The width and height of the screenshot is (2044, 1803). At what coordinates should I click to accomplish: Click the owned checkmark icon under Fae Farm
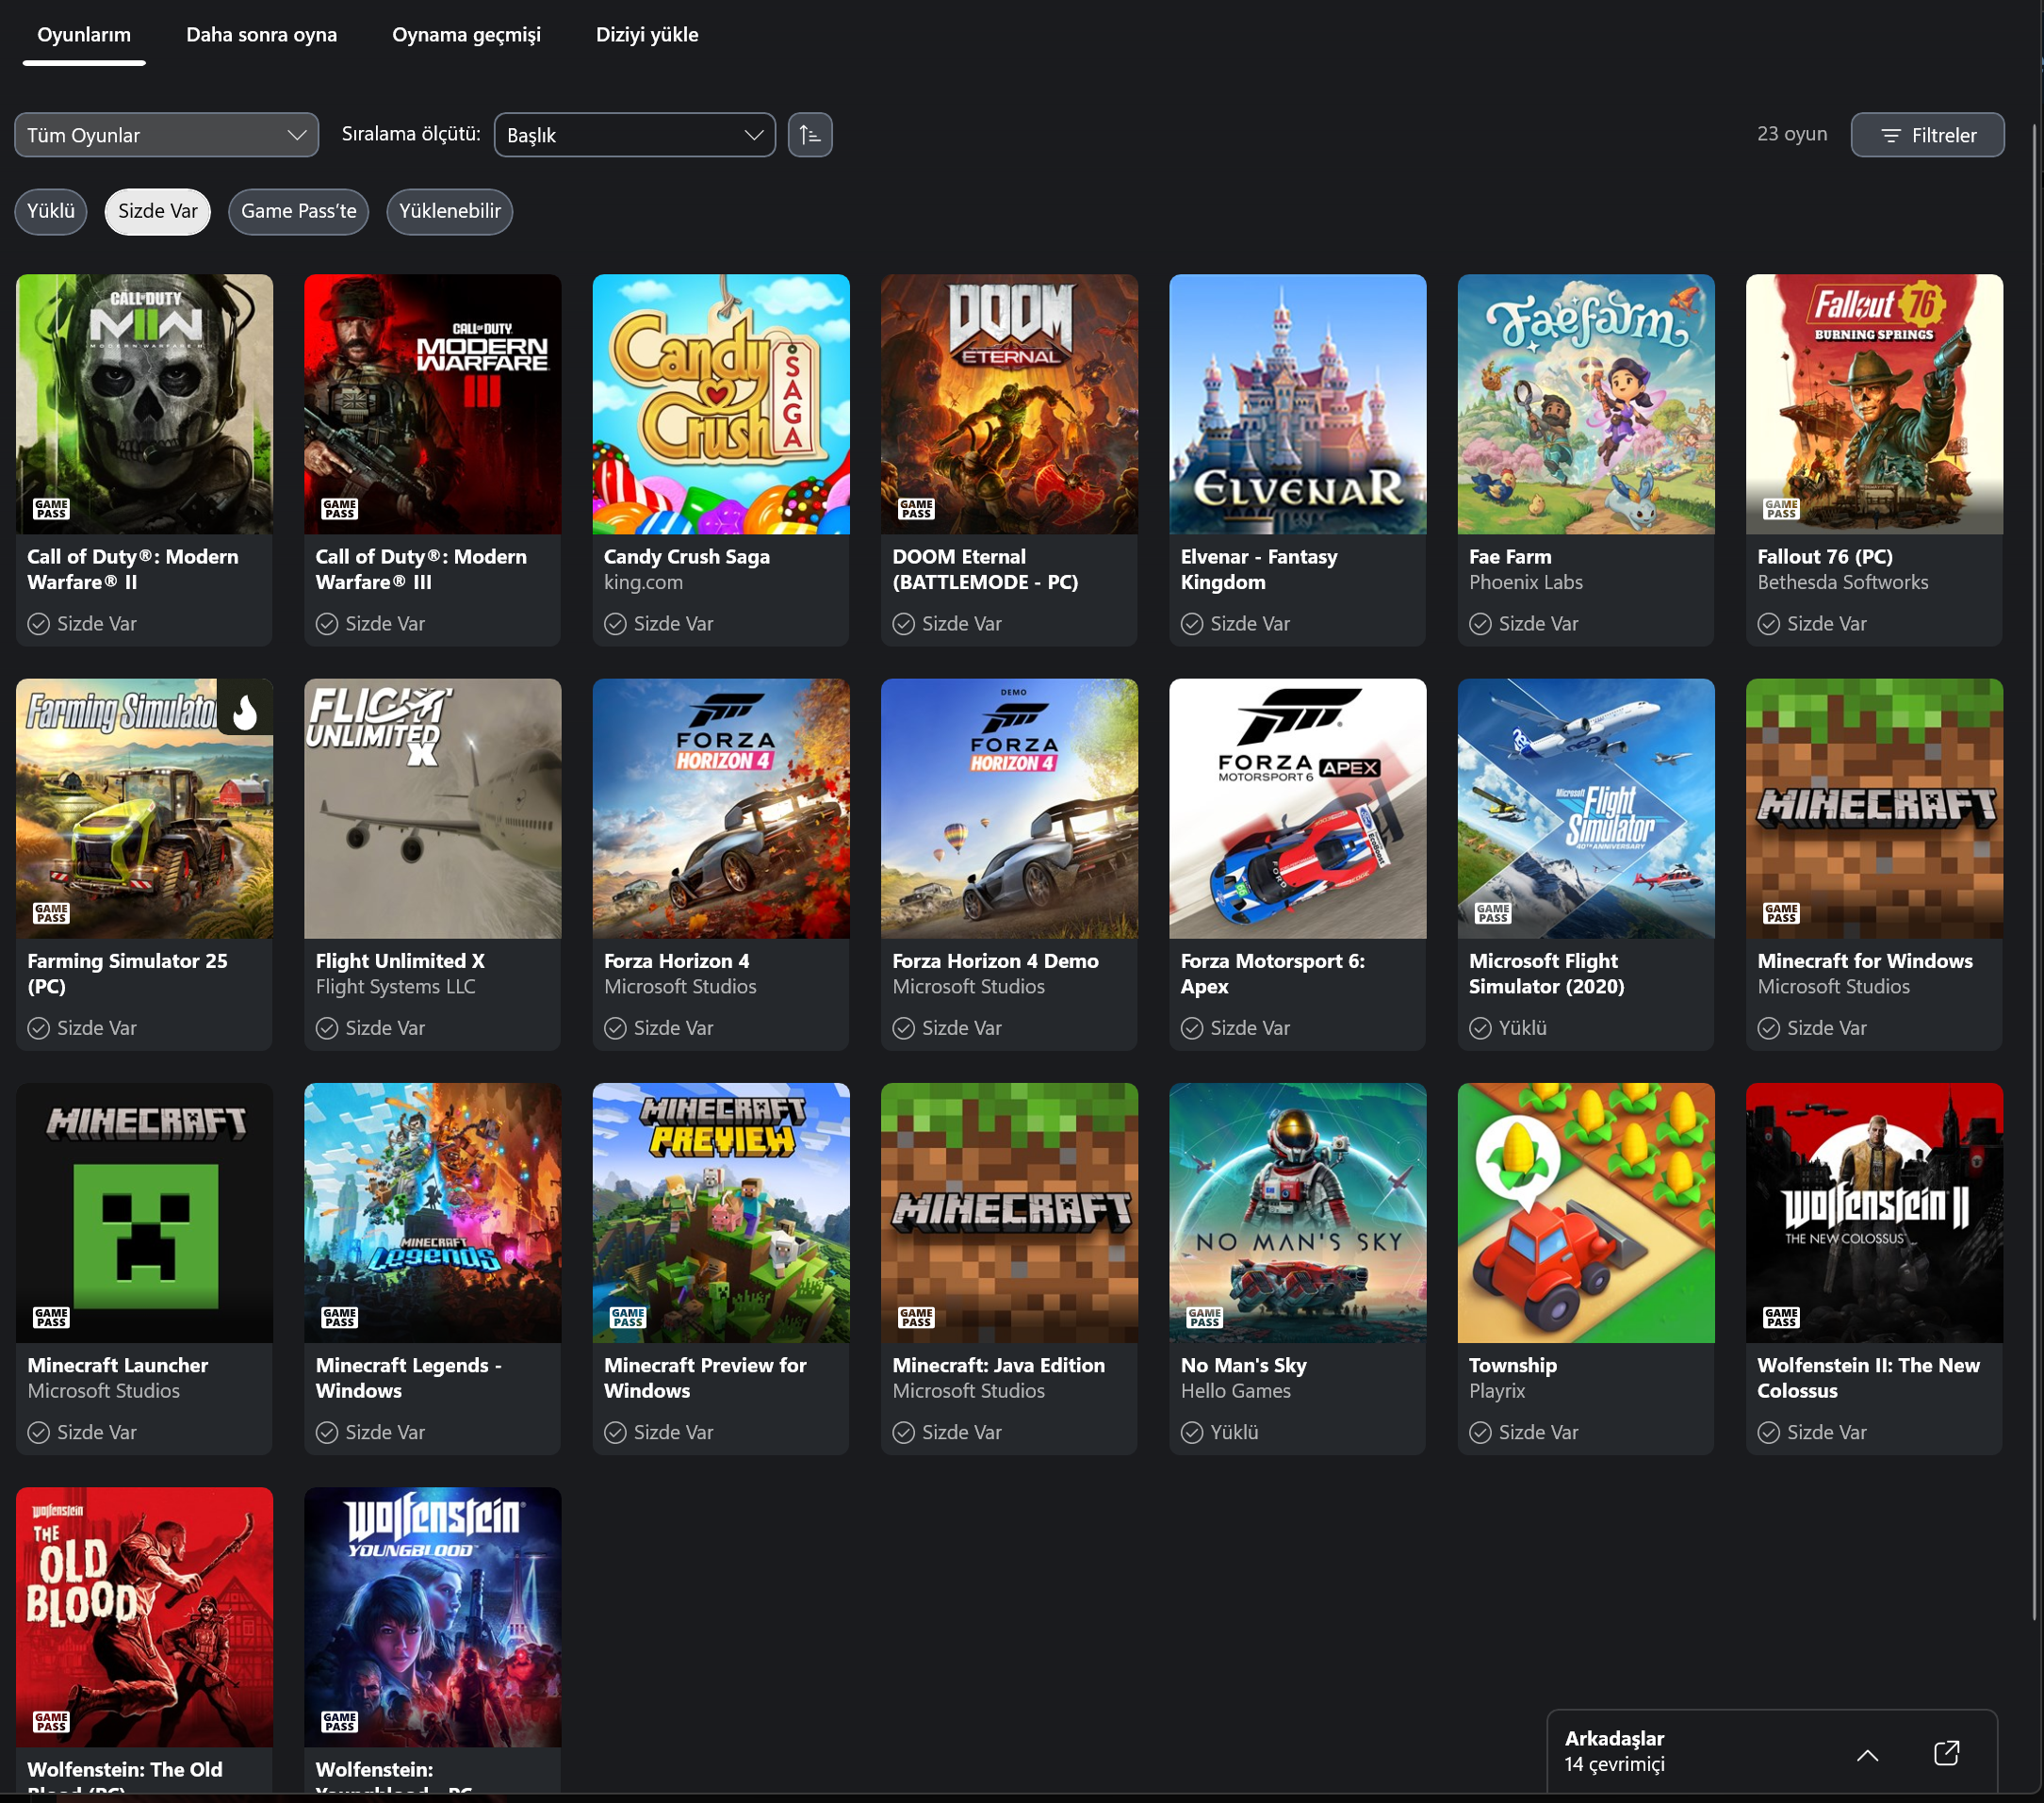[x=1480, y=624]
